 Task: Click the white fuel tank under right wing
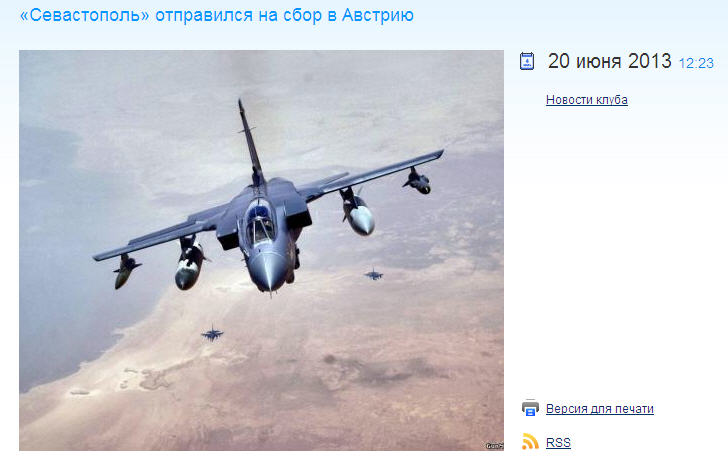coord(358,213)
